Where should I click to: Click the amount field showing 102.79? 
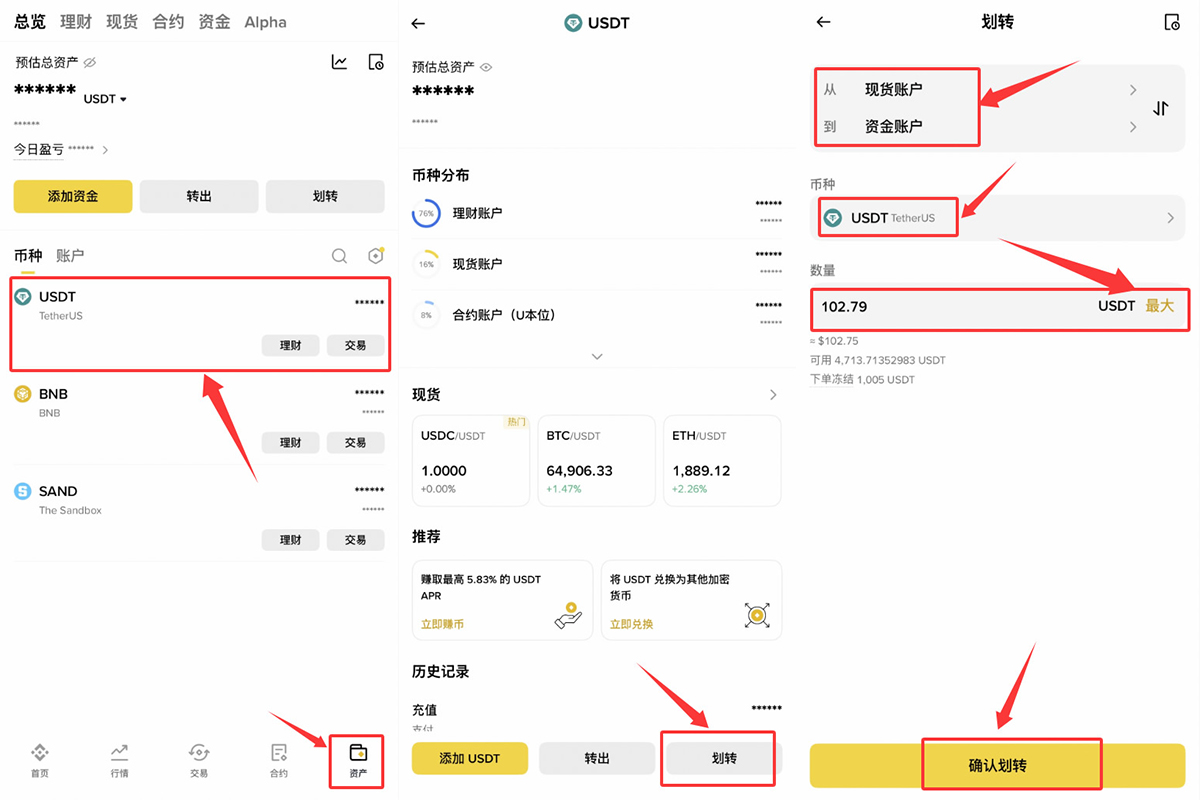[x=997, y=307]
